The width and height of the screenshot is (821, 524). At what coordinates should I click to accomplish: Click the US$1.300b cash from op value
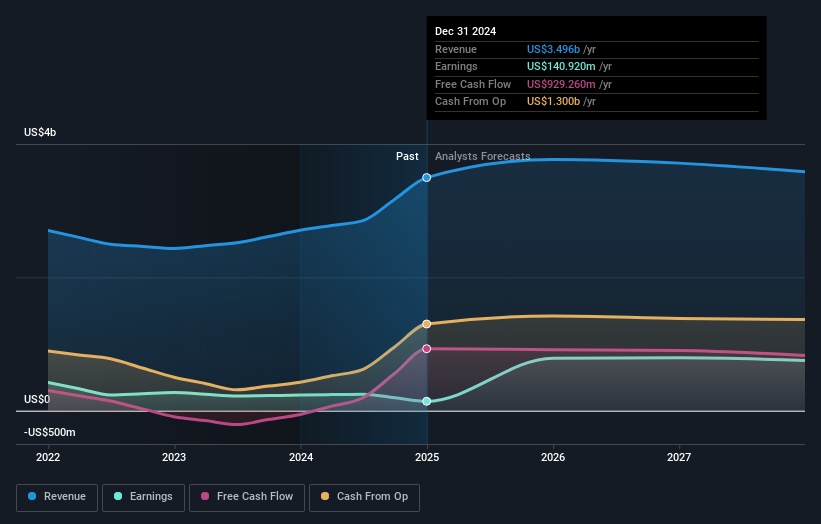tap(553, 102)
